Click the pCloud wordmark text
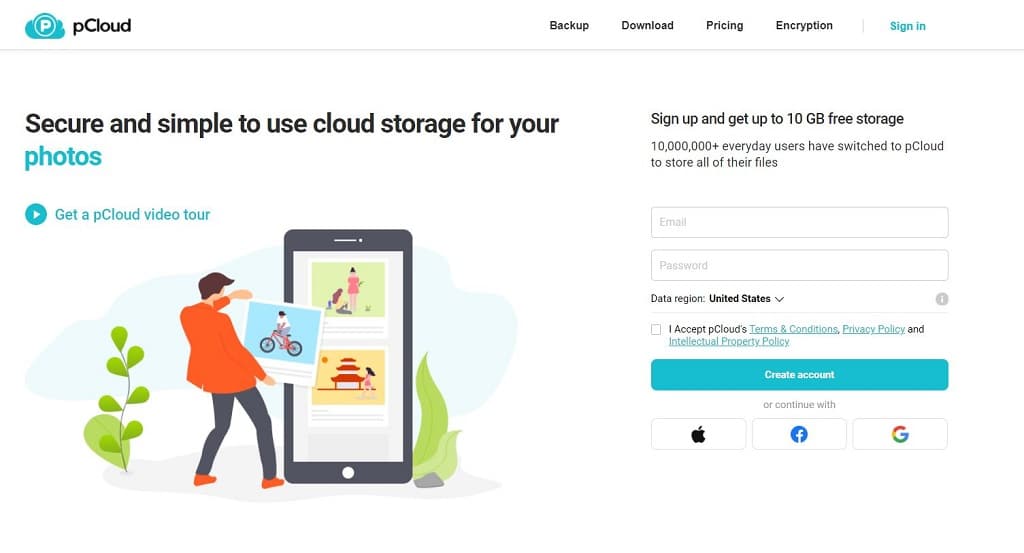Viewport: 1024px width, 553px height. pyautogui.click(x=102, y=26)
